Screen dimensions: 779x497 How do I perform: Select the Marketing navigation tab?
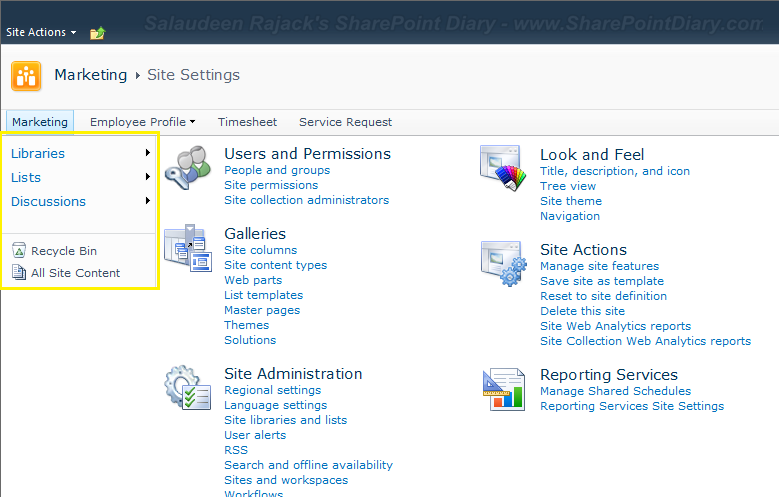pos(40,122)
